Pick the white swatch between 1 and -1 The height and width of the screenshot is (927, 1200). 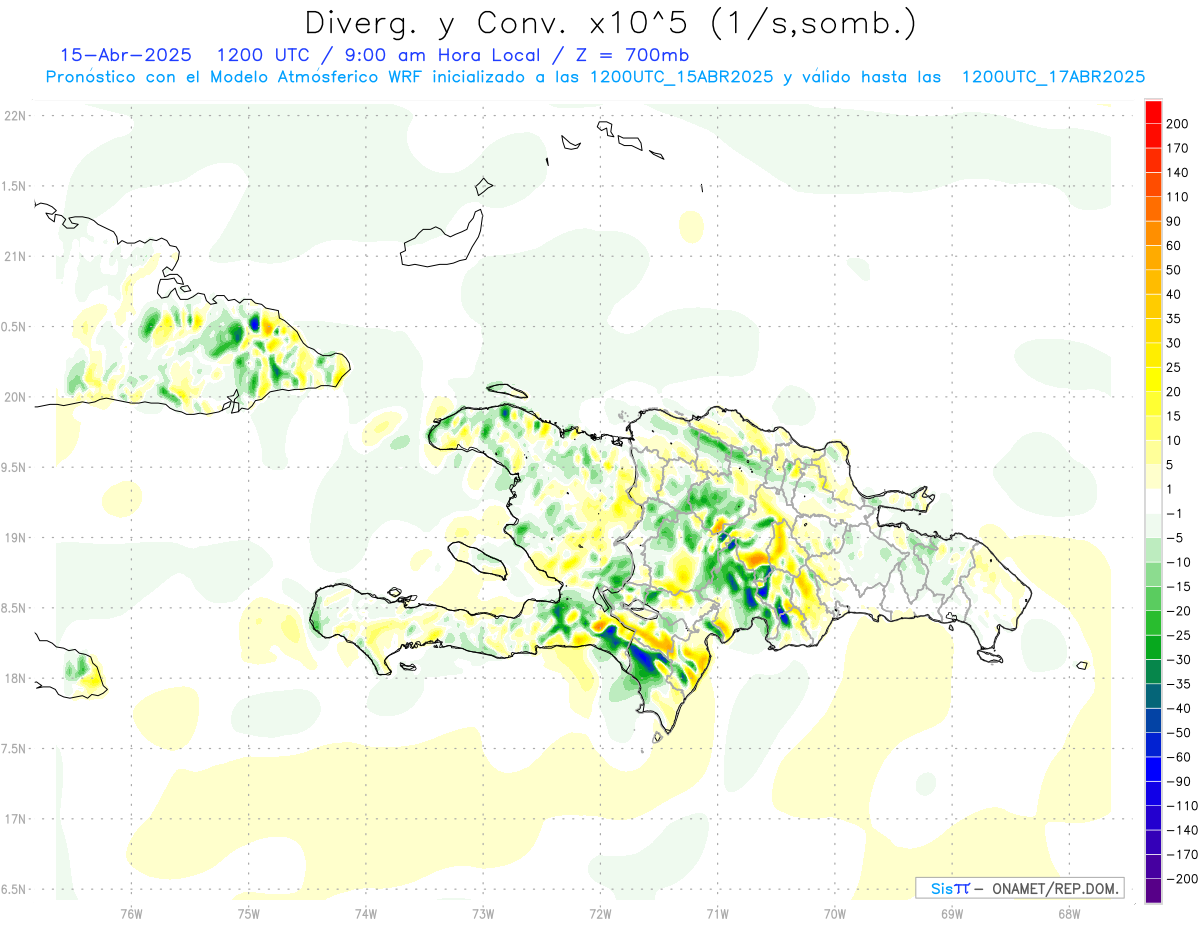(1153, 501)
